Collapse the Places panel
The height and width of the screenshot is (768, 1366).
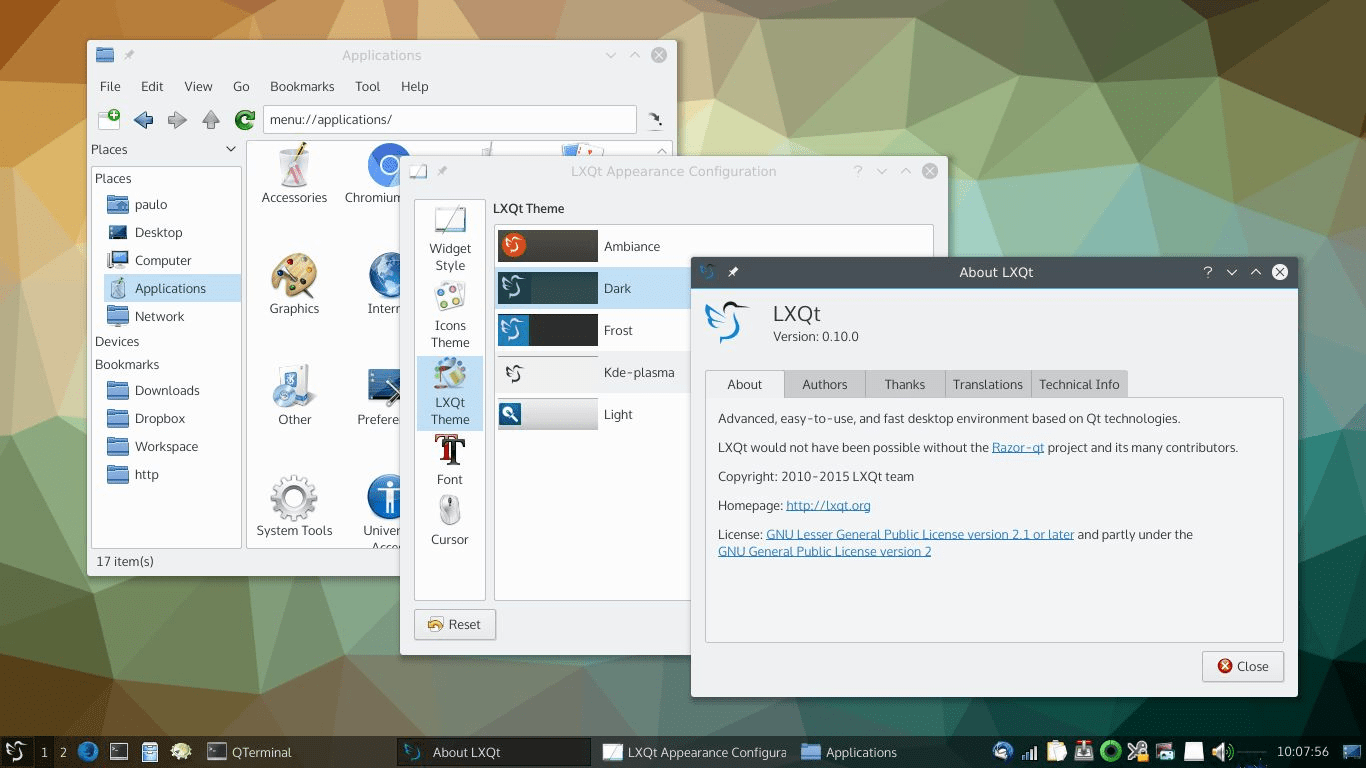[x=231, y=149]
